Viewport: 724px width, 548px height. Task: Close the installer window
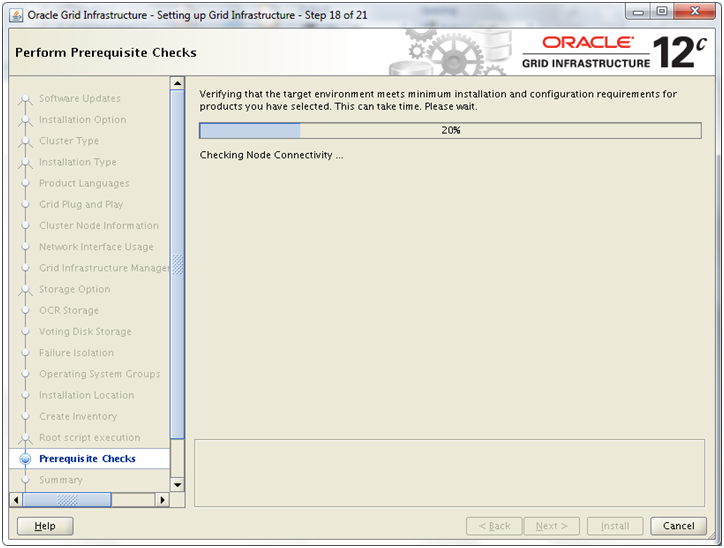pyautogui.click(x=695, y=12)
